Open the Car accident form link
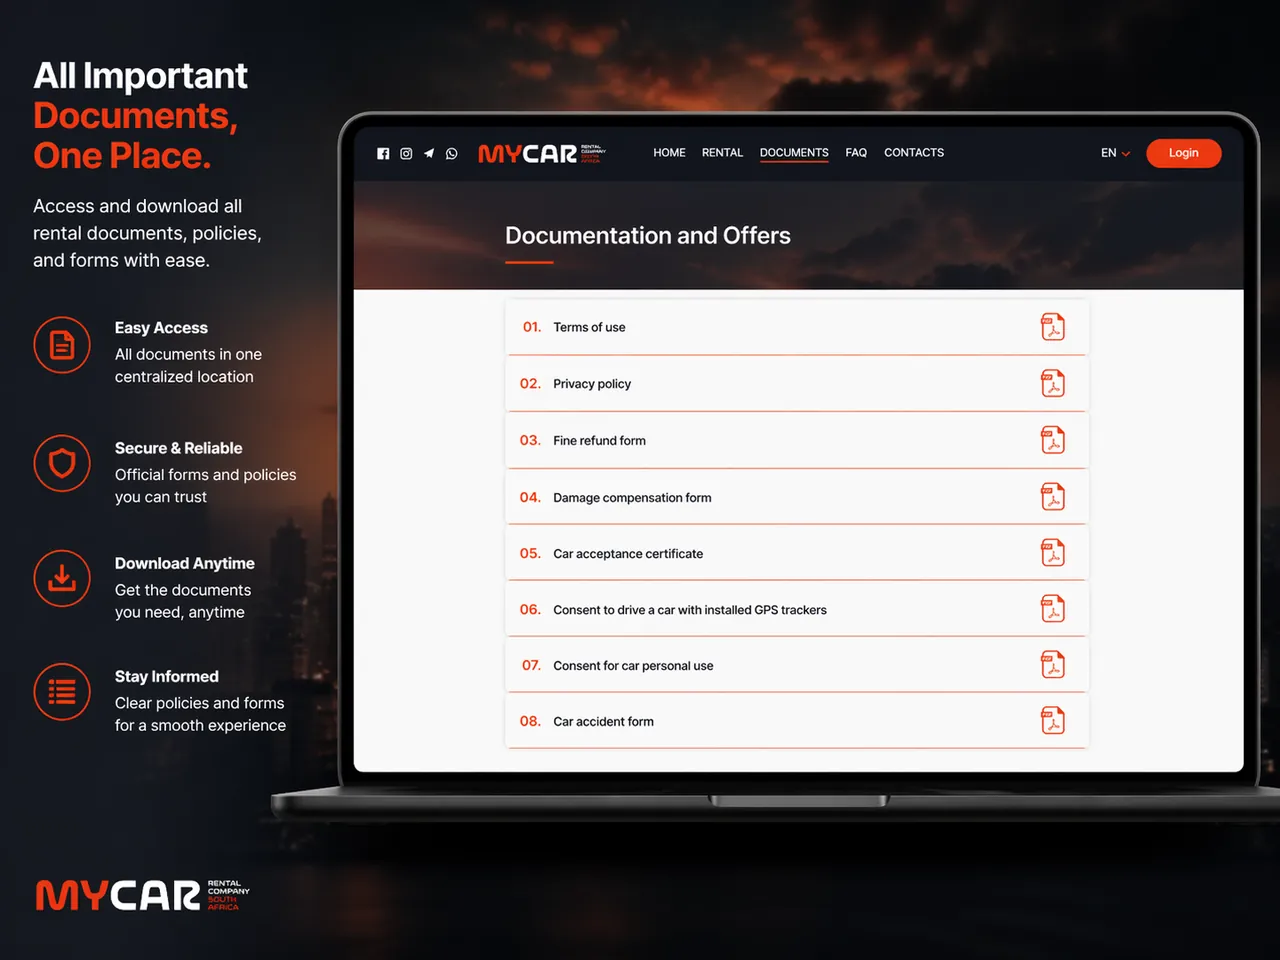Image resolution: width=1280 pixels, height=960 pixels. click(603, 722)
